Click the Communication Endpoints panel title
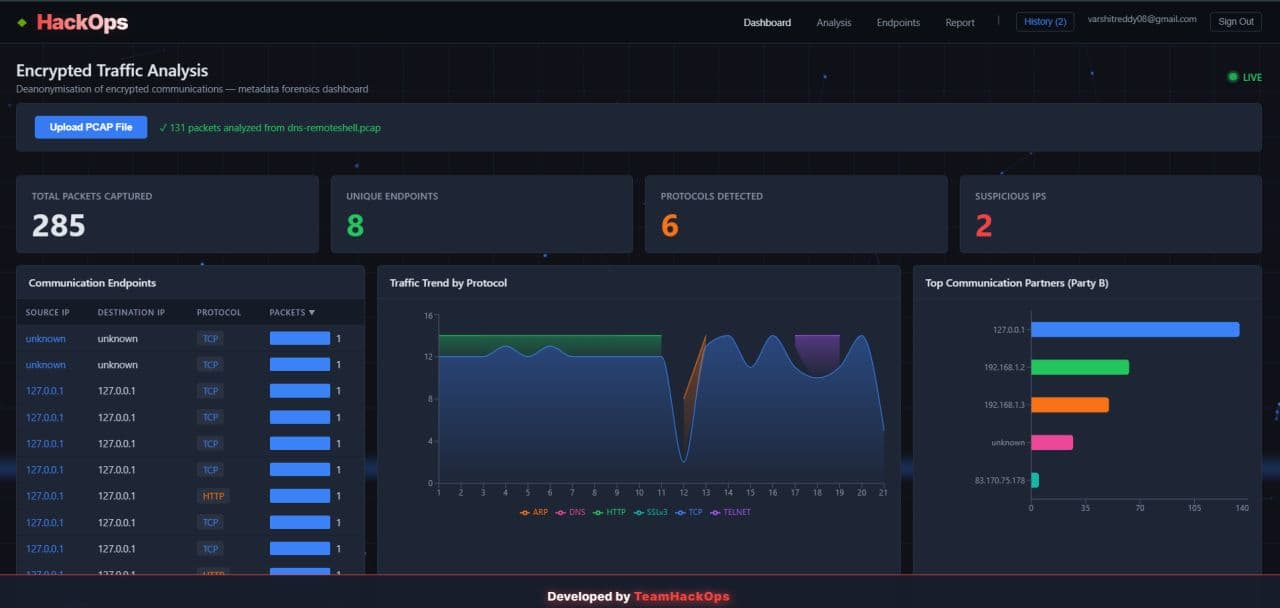 click(x=92, y=283)
